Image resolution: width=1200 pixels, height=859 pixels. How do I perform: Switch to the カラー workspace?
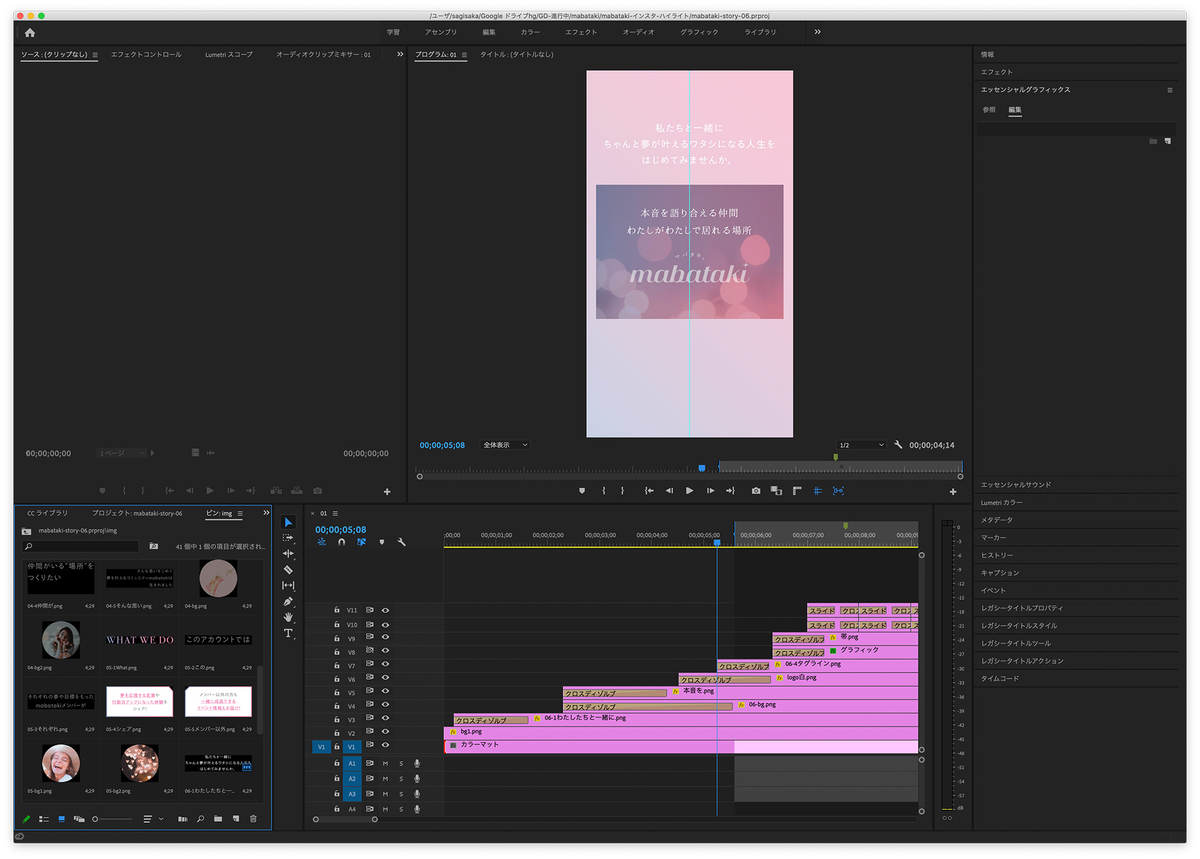click(x=530, y=32)
